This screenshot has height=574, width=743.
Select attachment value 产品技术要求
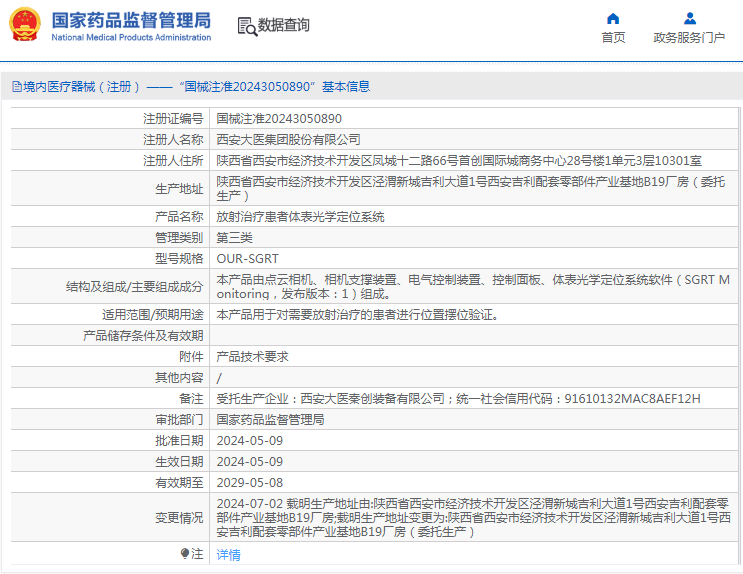pyautogui.click(x=253, y=356)
